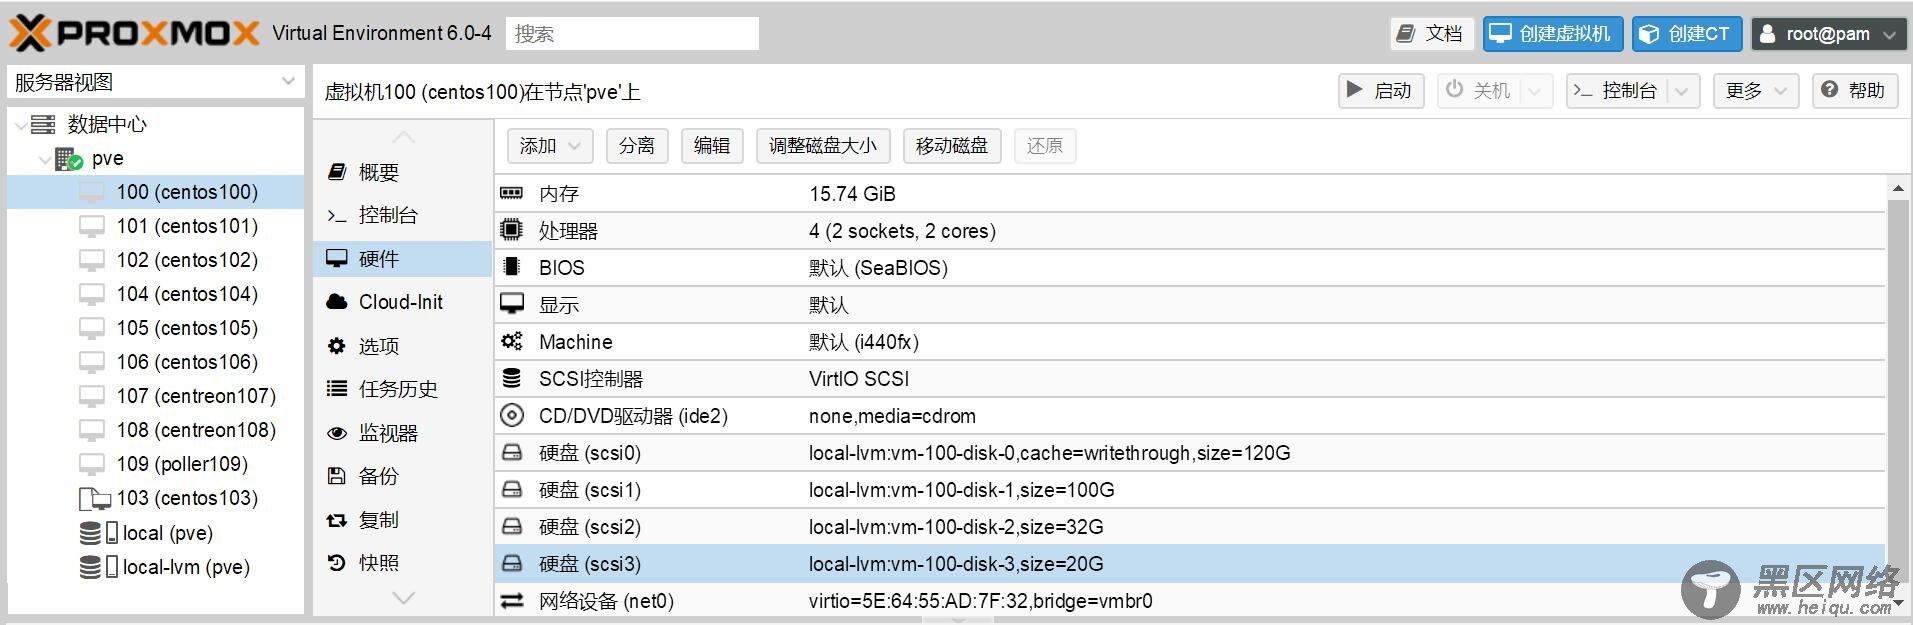
Task: Click the storage icon for local (pve)
Action: (98, 533)
